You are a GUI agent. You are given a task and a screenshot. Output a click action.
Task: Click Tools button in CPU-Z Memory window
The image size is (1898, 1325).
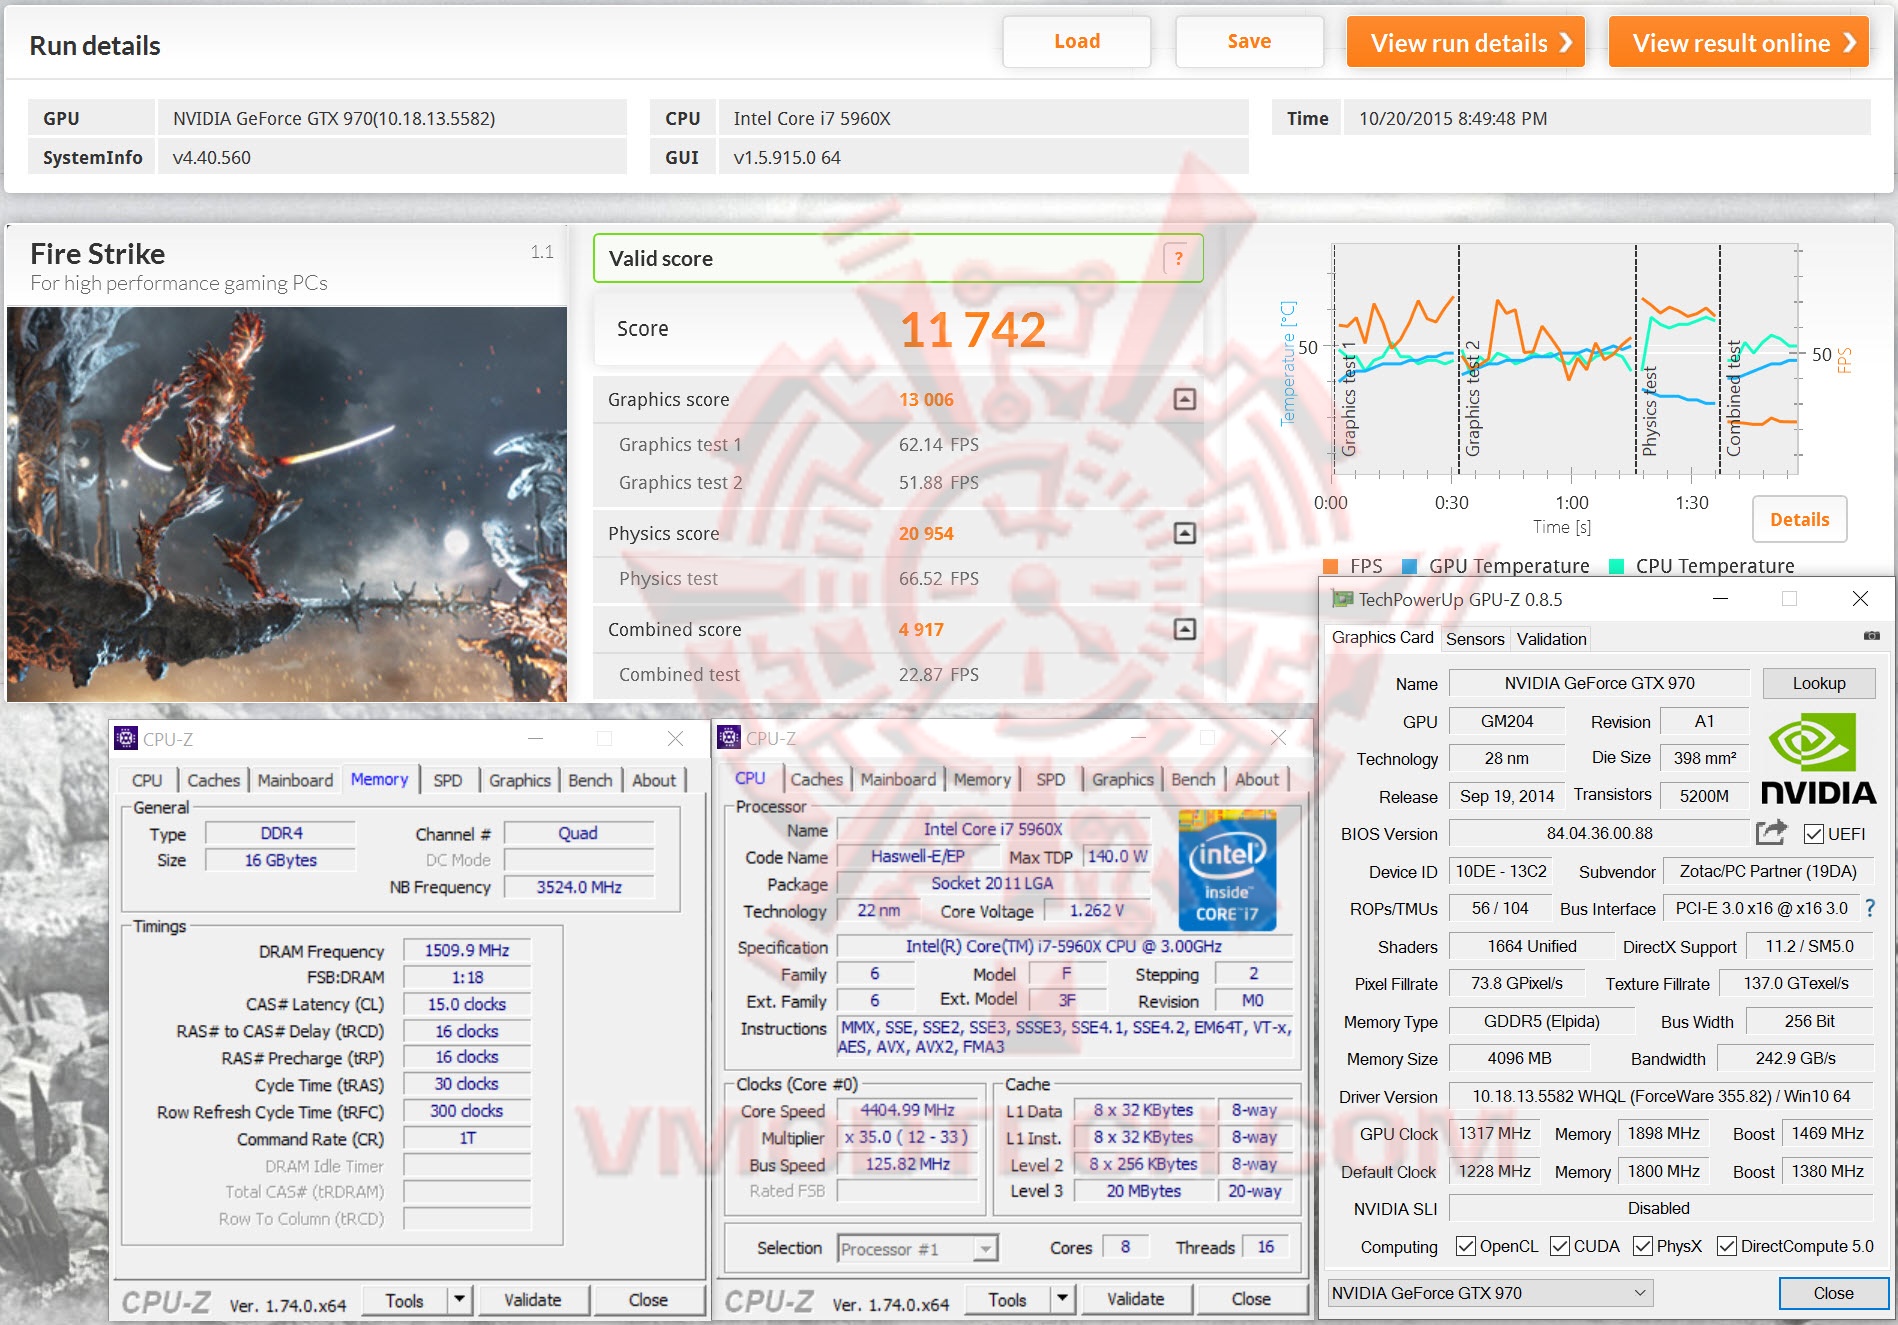pos(404,1300)
